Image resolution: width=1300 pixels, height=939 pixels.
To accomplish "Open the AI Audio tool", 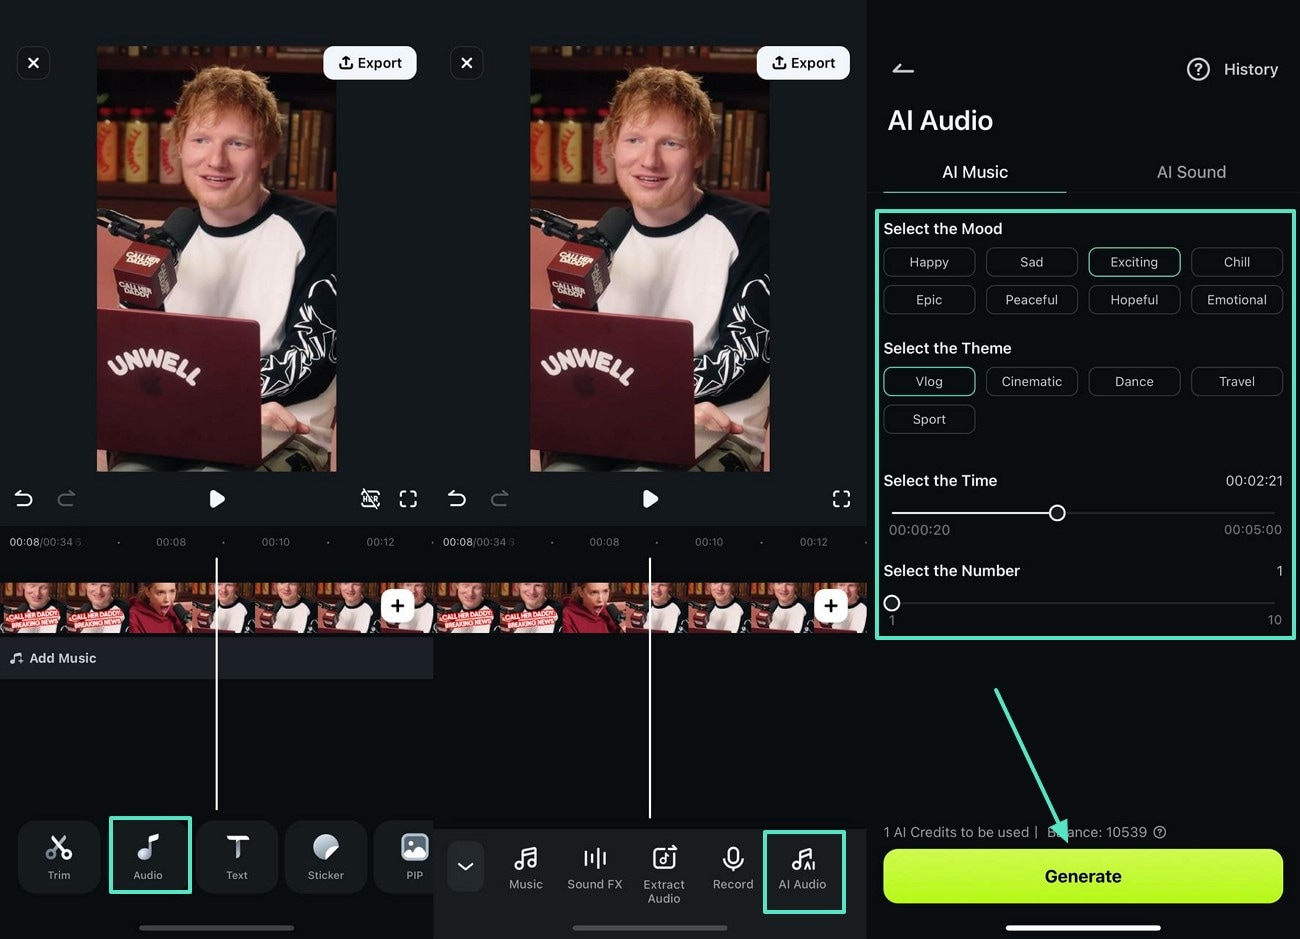I will tap(803, 871).
